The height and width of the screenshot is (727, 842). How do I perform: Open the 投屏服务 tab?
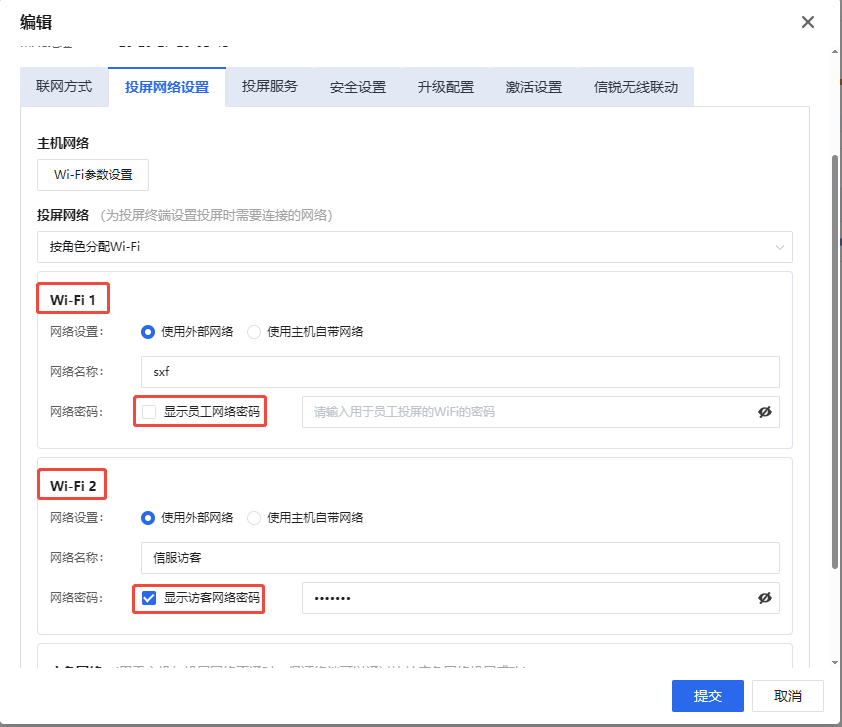269,87
